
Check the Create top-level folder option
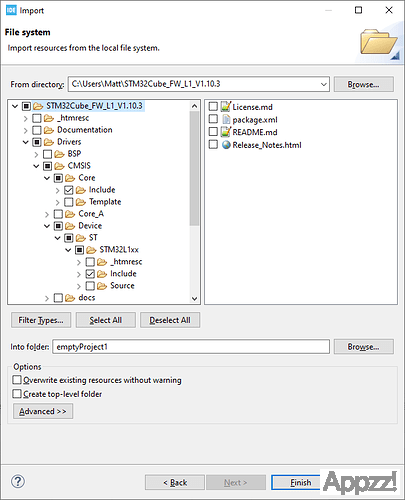click(17, 394)
